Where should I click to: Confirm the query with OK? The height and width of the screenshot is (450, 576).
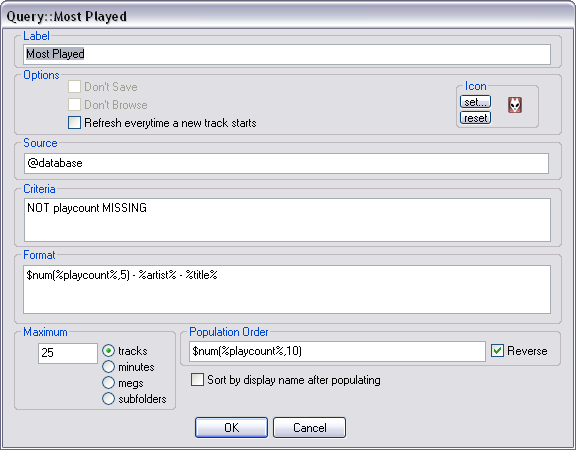(x=231, y=428)
